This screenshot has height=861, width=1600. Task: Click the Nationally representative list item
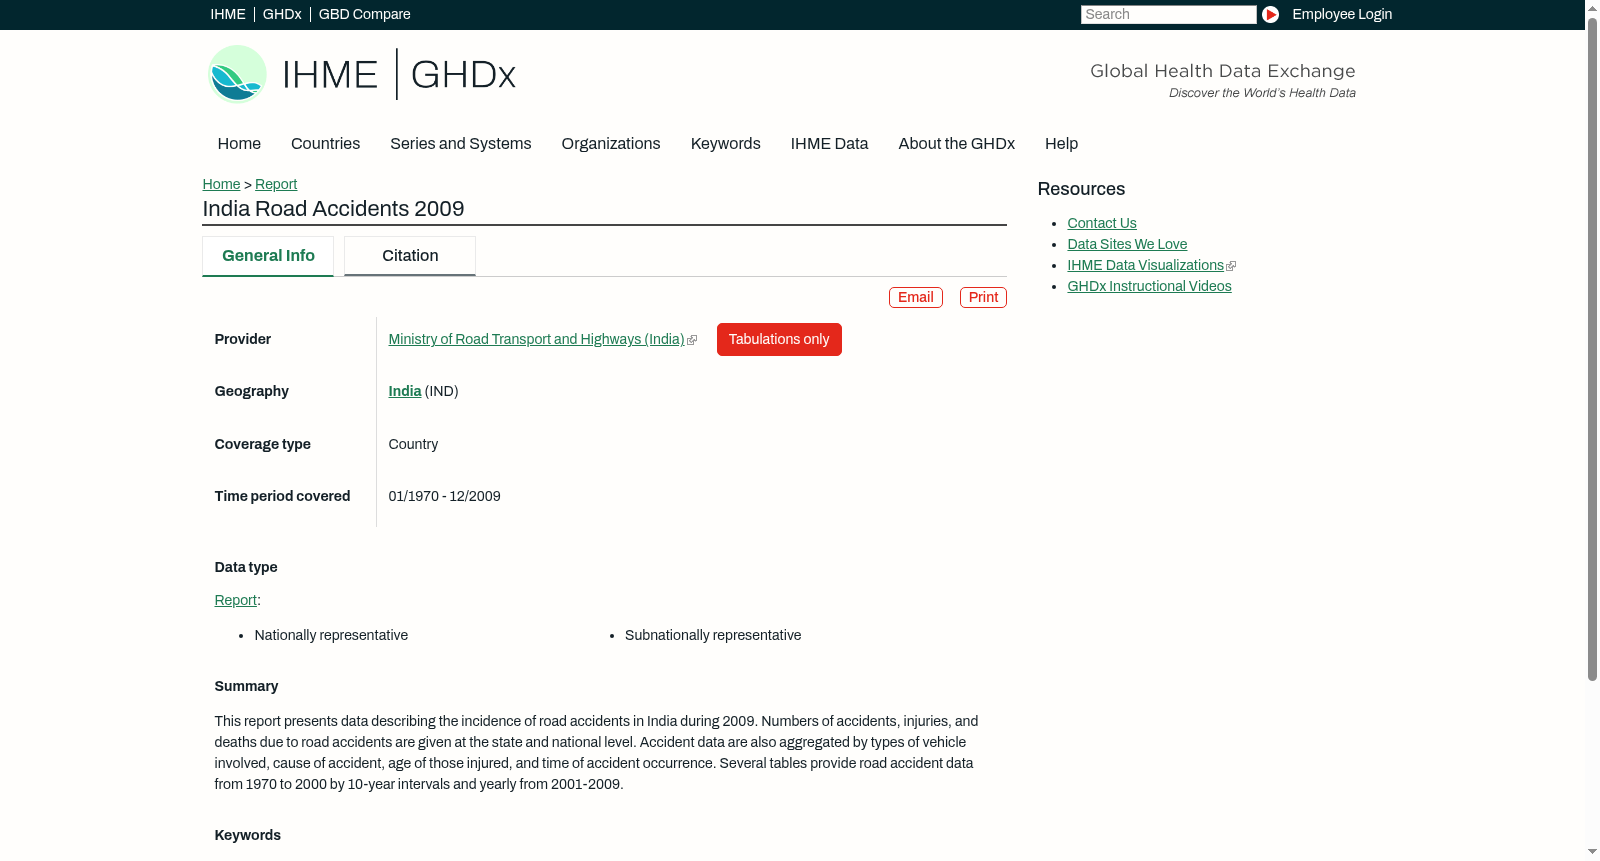(x=331, y=636)
